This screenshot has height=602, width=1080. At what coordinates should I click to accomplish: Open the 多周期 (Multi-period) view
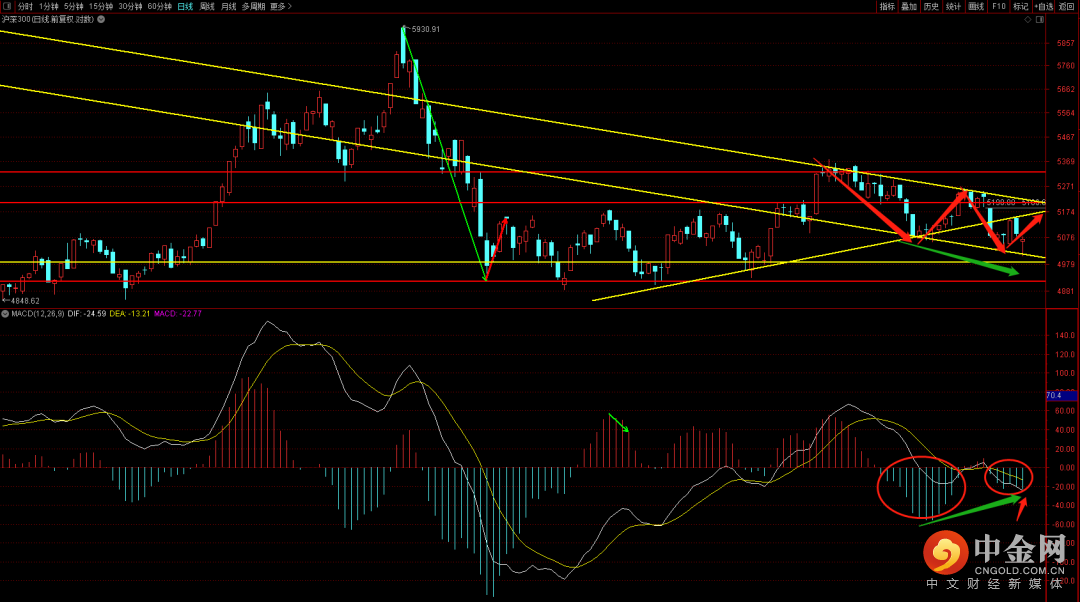tap(253, 6)
